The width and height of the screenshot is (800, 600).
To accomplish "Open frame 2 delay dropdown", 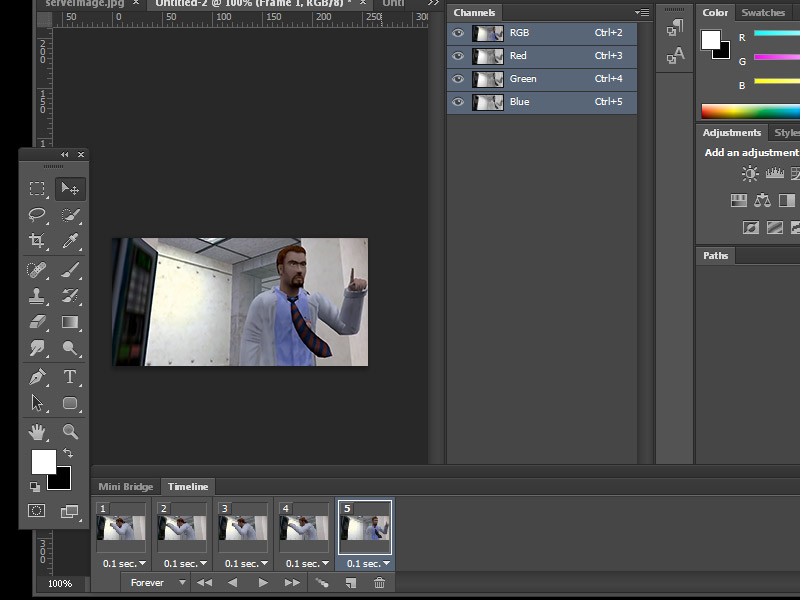I will coord(185,564).
